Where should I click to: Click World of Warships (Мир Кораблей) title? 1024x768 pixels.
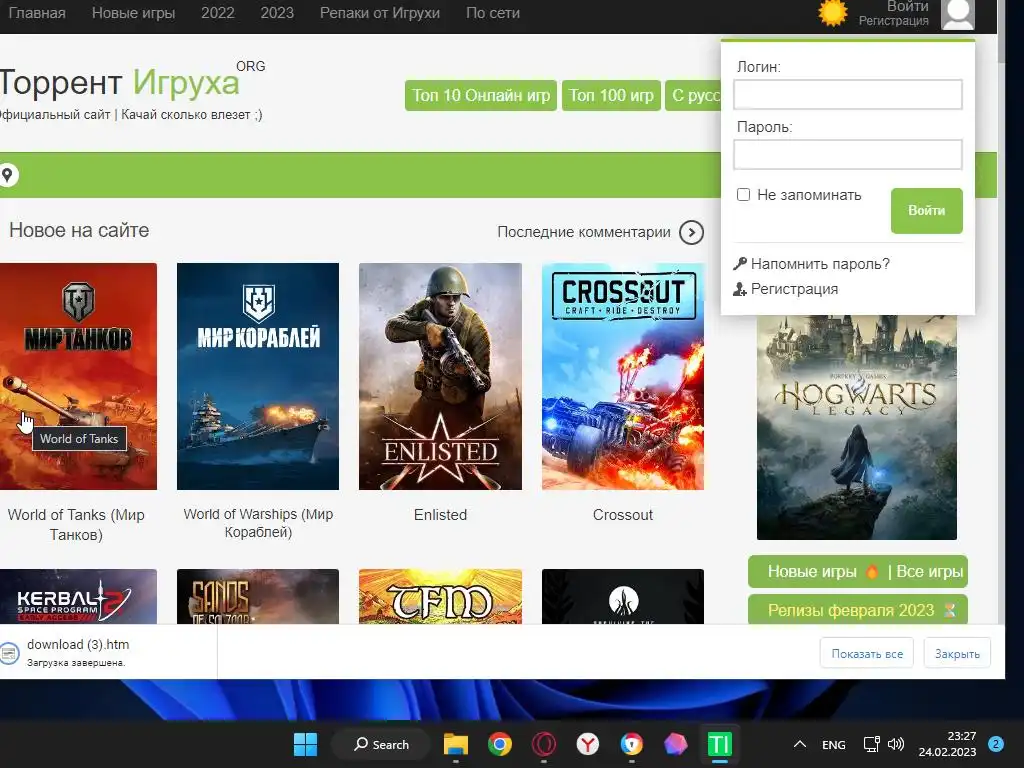[x=258, y=523]
